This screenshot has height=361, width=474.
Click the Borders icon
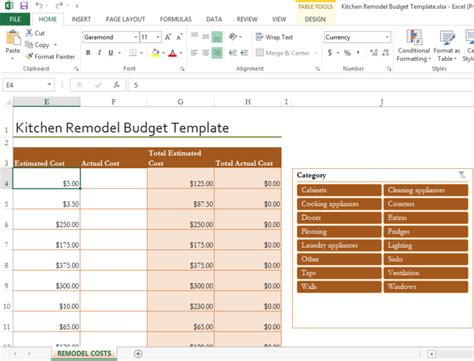pos(133,53)
